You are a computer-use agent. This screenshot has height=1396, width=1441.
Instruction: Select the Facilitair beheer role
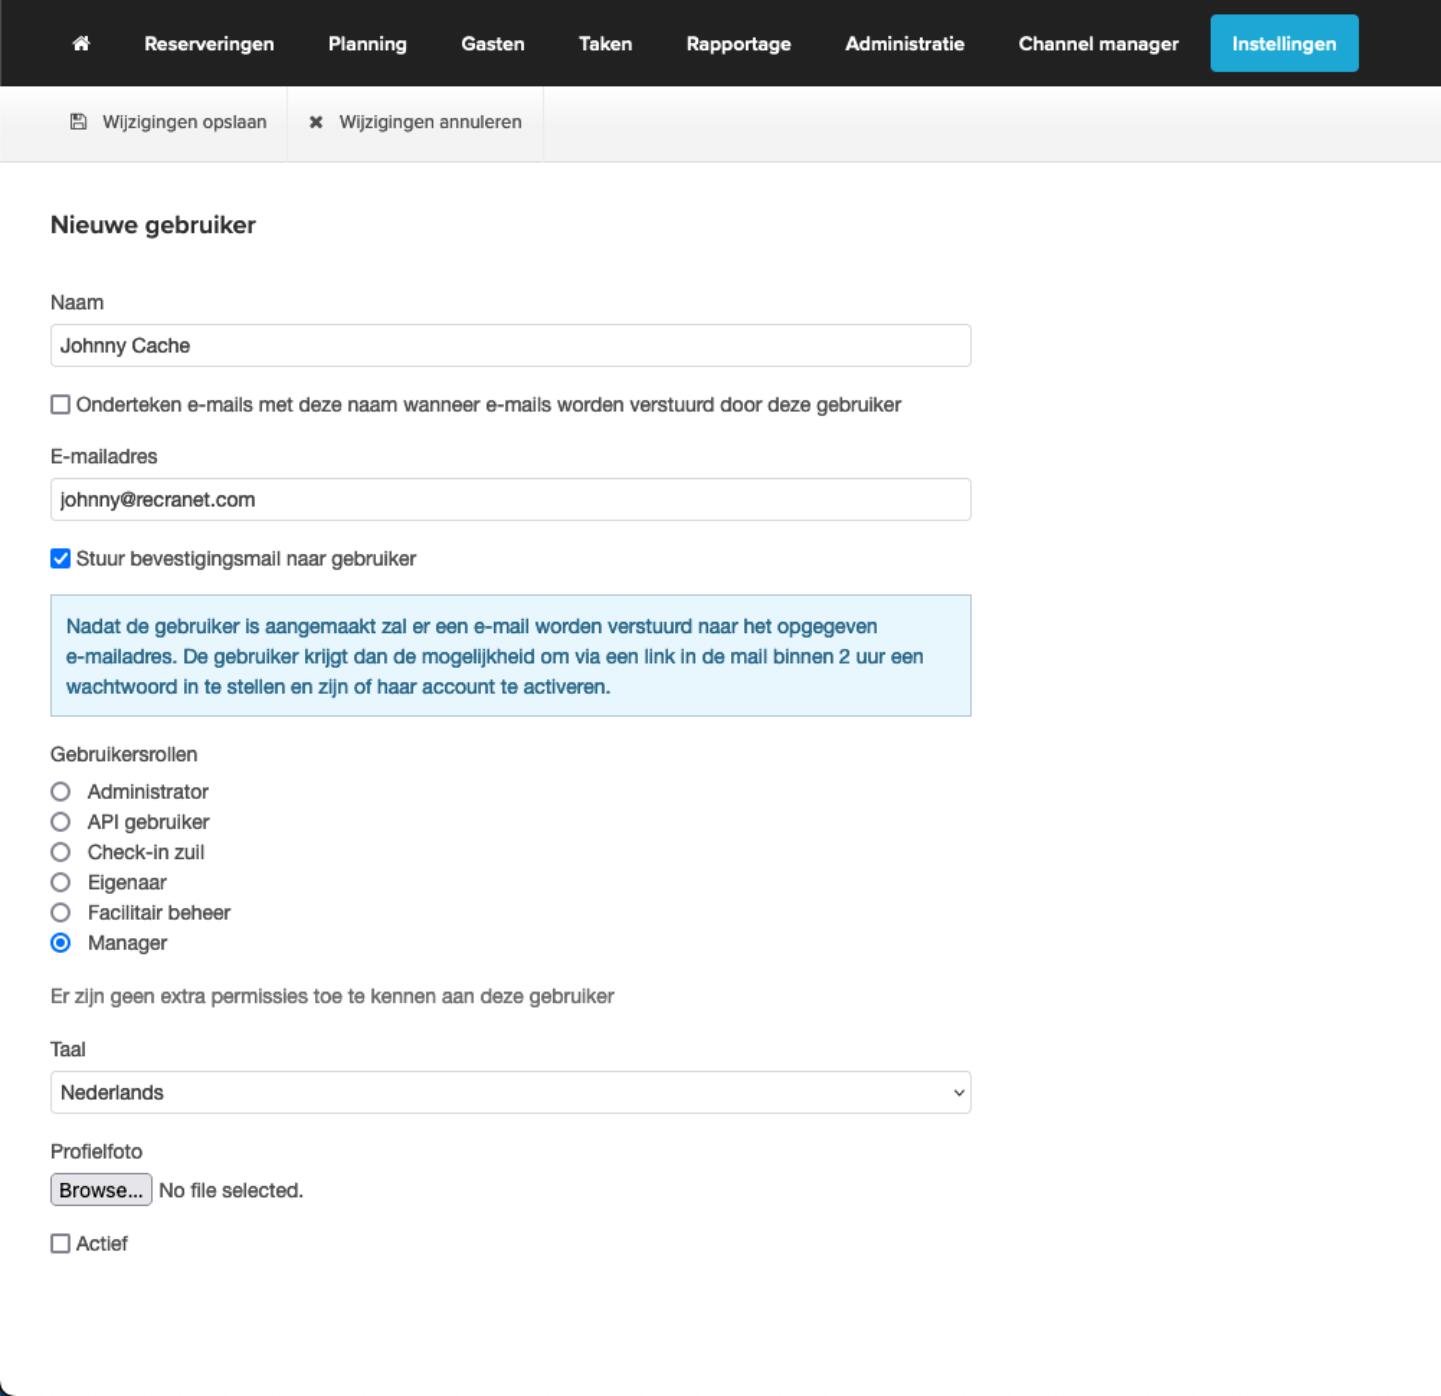tap(61, 913)
